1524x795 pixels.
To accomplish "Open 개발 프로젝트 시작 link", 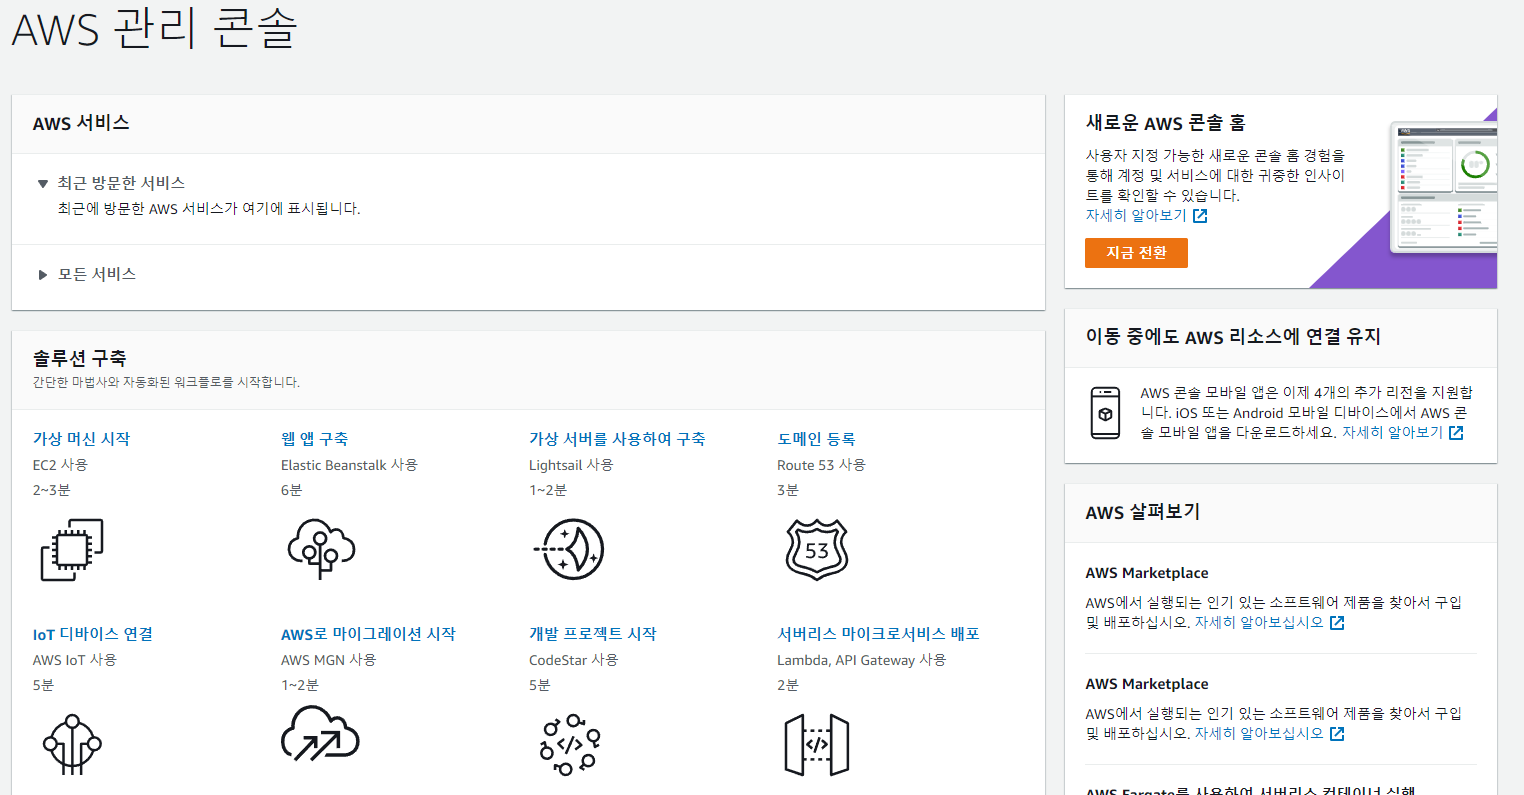I will coord(592,634).
